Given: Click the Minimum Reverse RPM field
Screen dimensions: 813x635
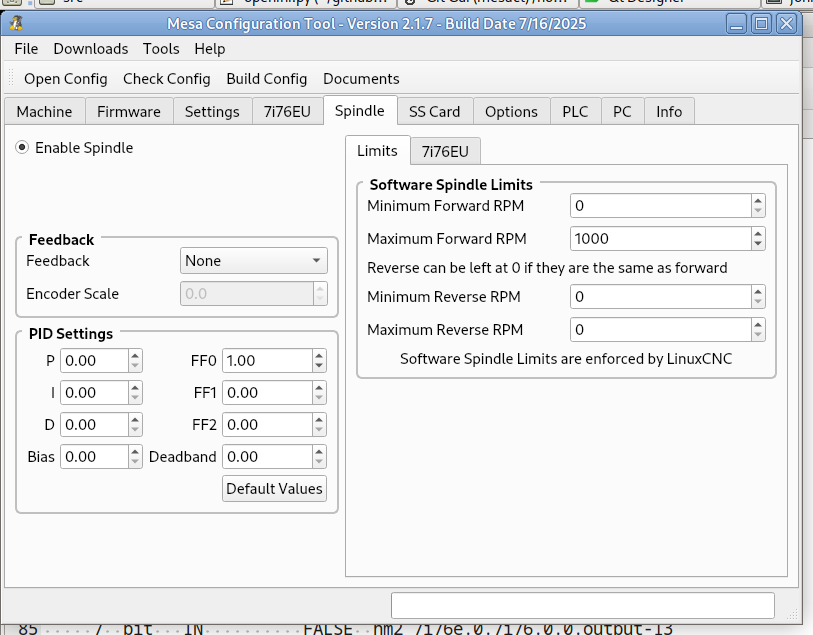Looking at the screenshot, I should [x=661, y=297].
